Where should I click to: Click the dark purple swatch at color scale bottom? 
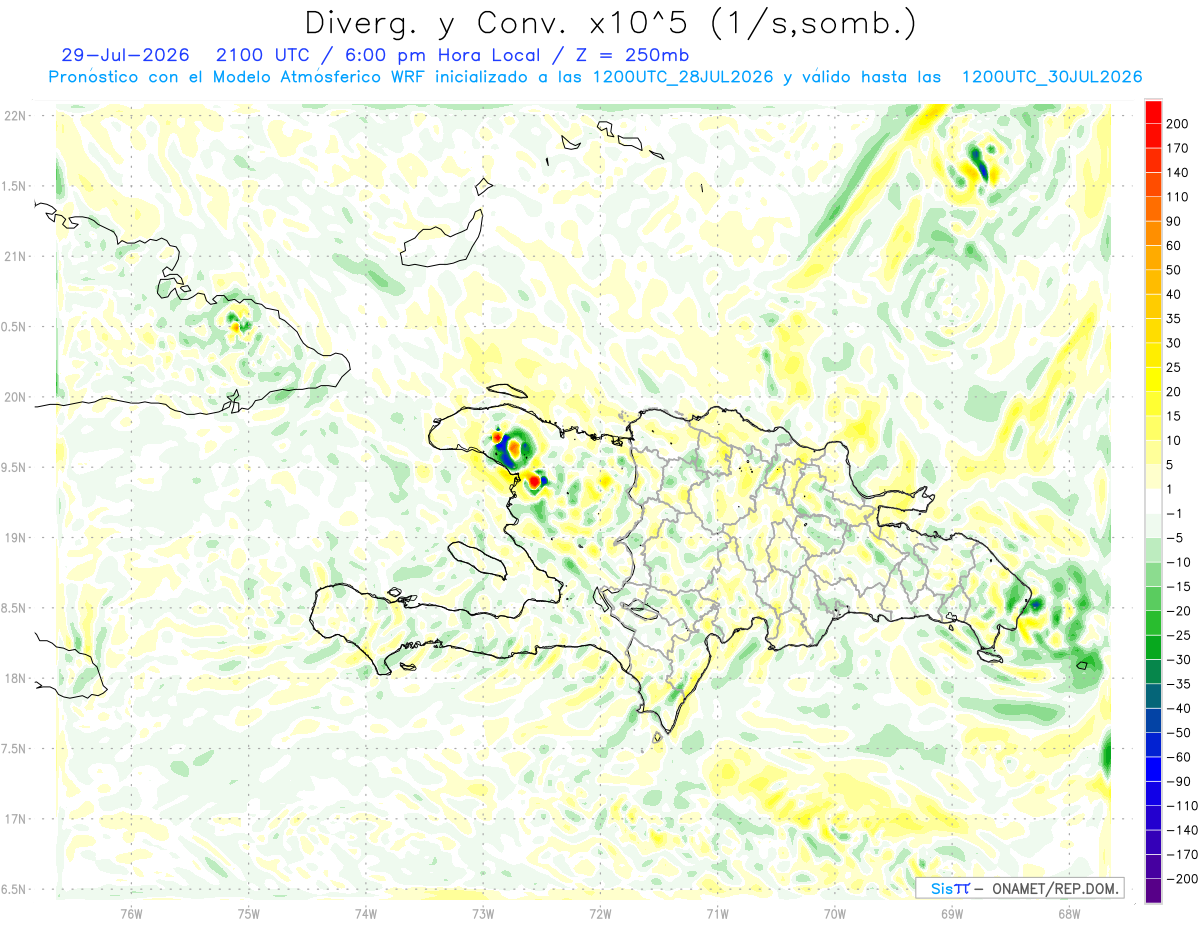click(1153, 891)
